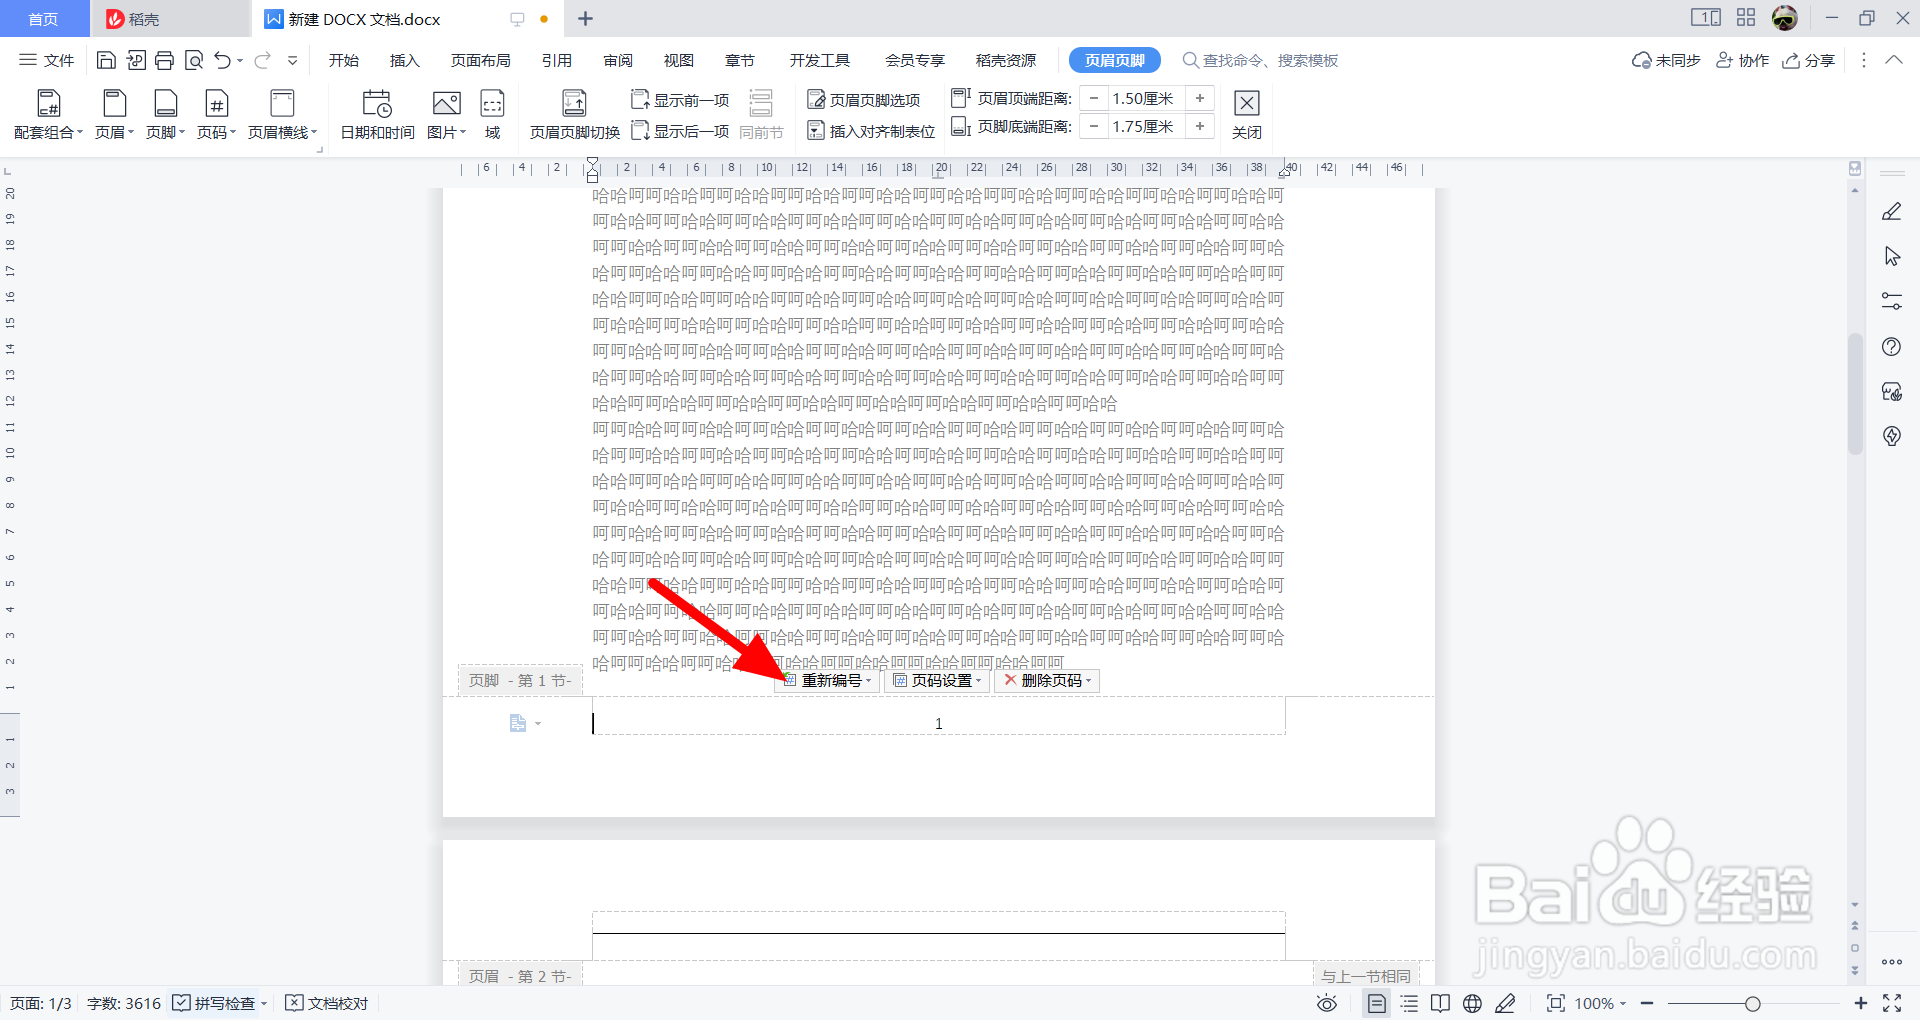The height and width of the screenshot is (1020, 1920).
Task: Switch to the 视图 tab
Action: click(679, 61)
